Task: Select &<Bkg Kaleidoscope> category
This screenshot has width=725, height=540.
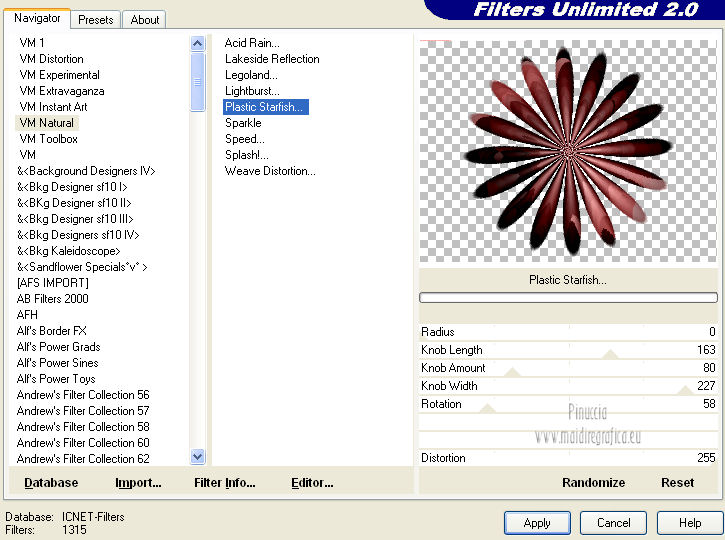Action: pyautogui.click(x=68, y=251)
